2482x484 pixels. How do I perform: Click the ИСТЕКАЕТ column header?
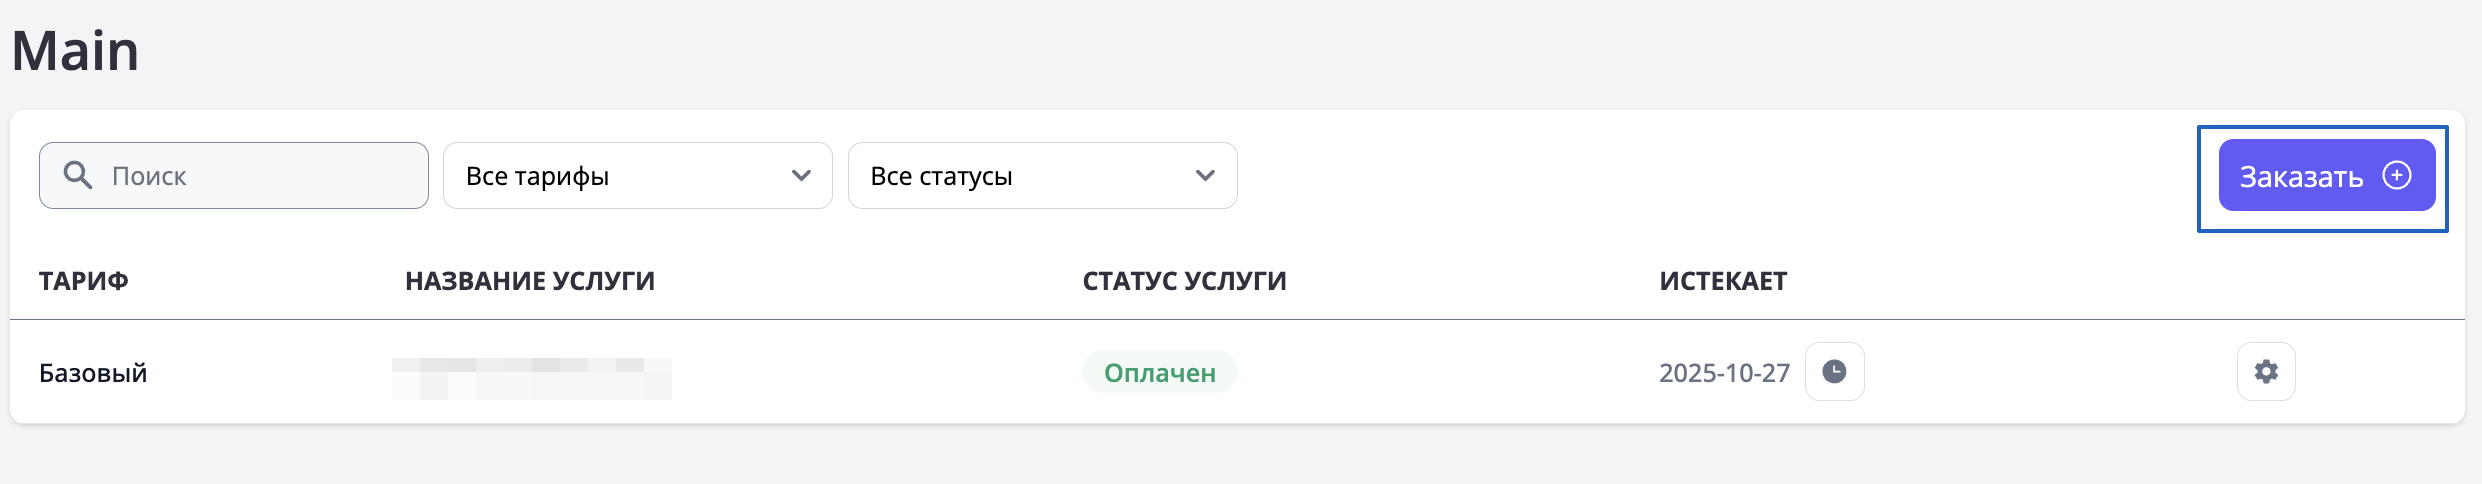1723,281
